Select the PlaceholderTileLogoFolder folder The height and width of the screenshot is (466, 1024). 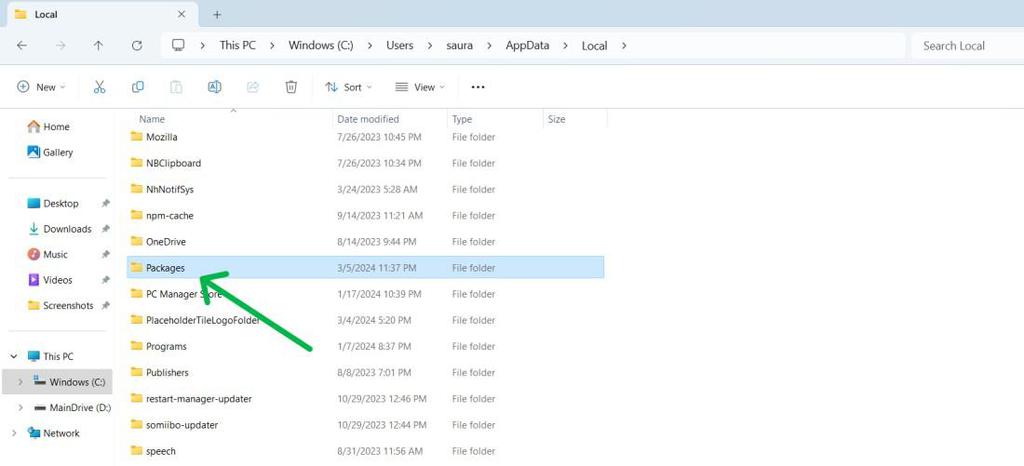pos(366,320)
